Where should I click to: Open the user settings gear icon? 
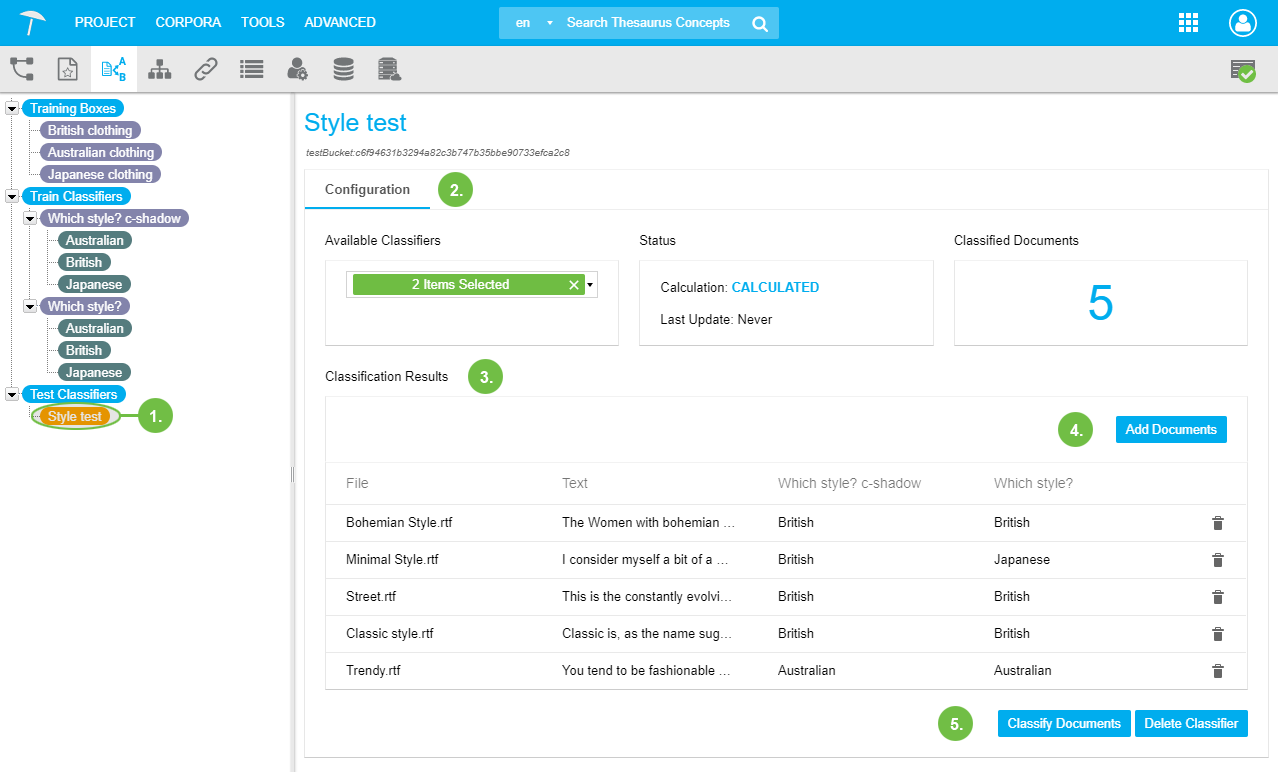coord(297,69)
